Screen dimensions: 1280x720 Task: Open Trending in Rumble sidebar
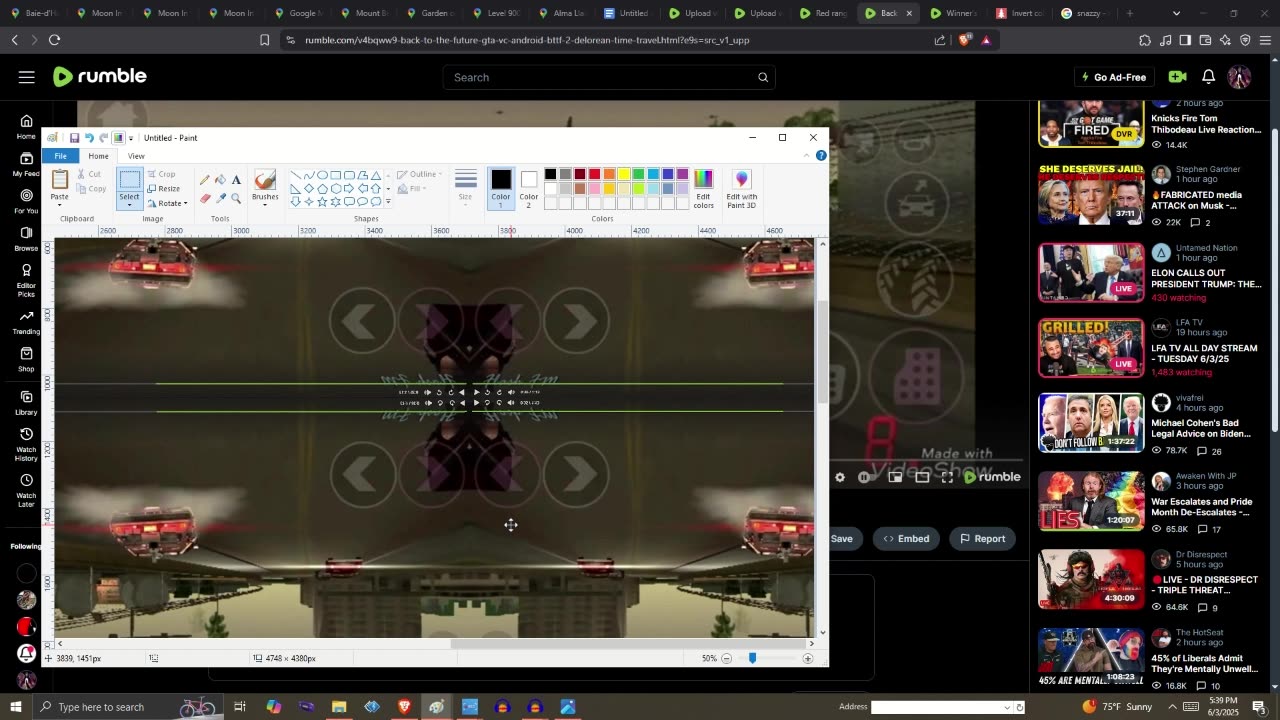(26, 322)
